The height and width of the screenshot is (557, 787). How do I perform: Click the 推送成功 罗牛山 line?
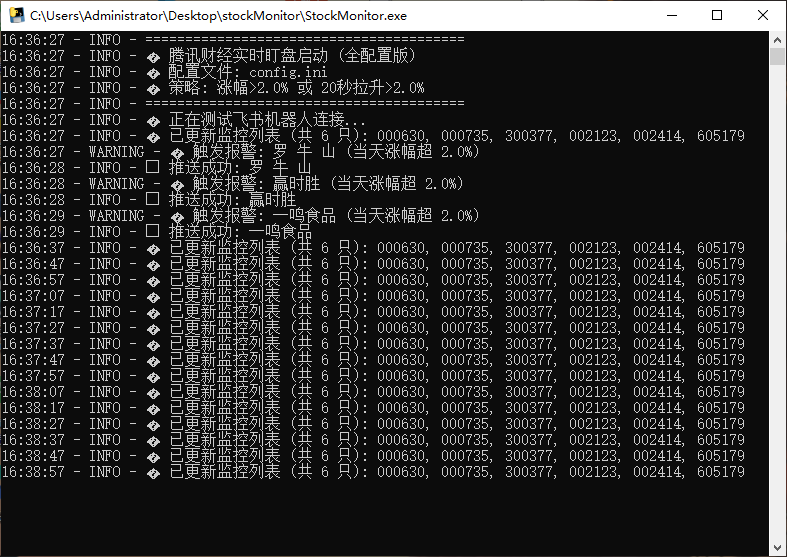pos(157,168)
